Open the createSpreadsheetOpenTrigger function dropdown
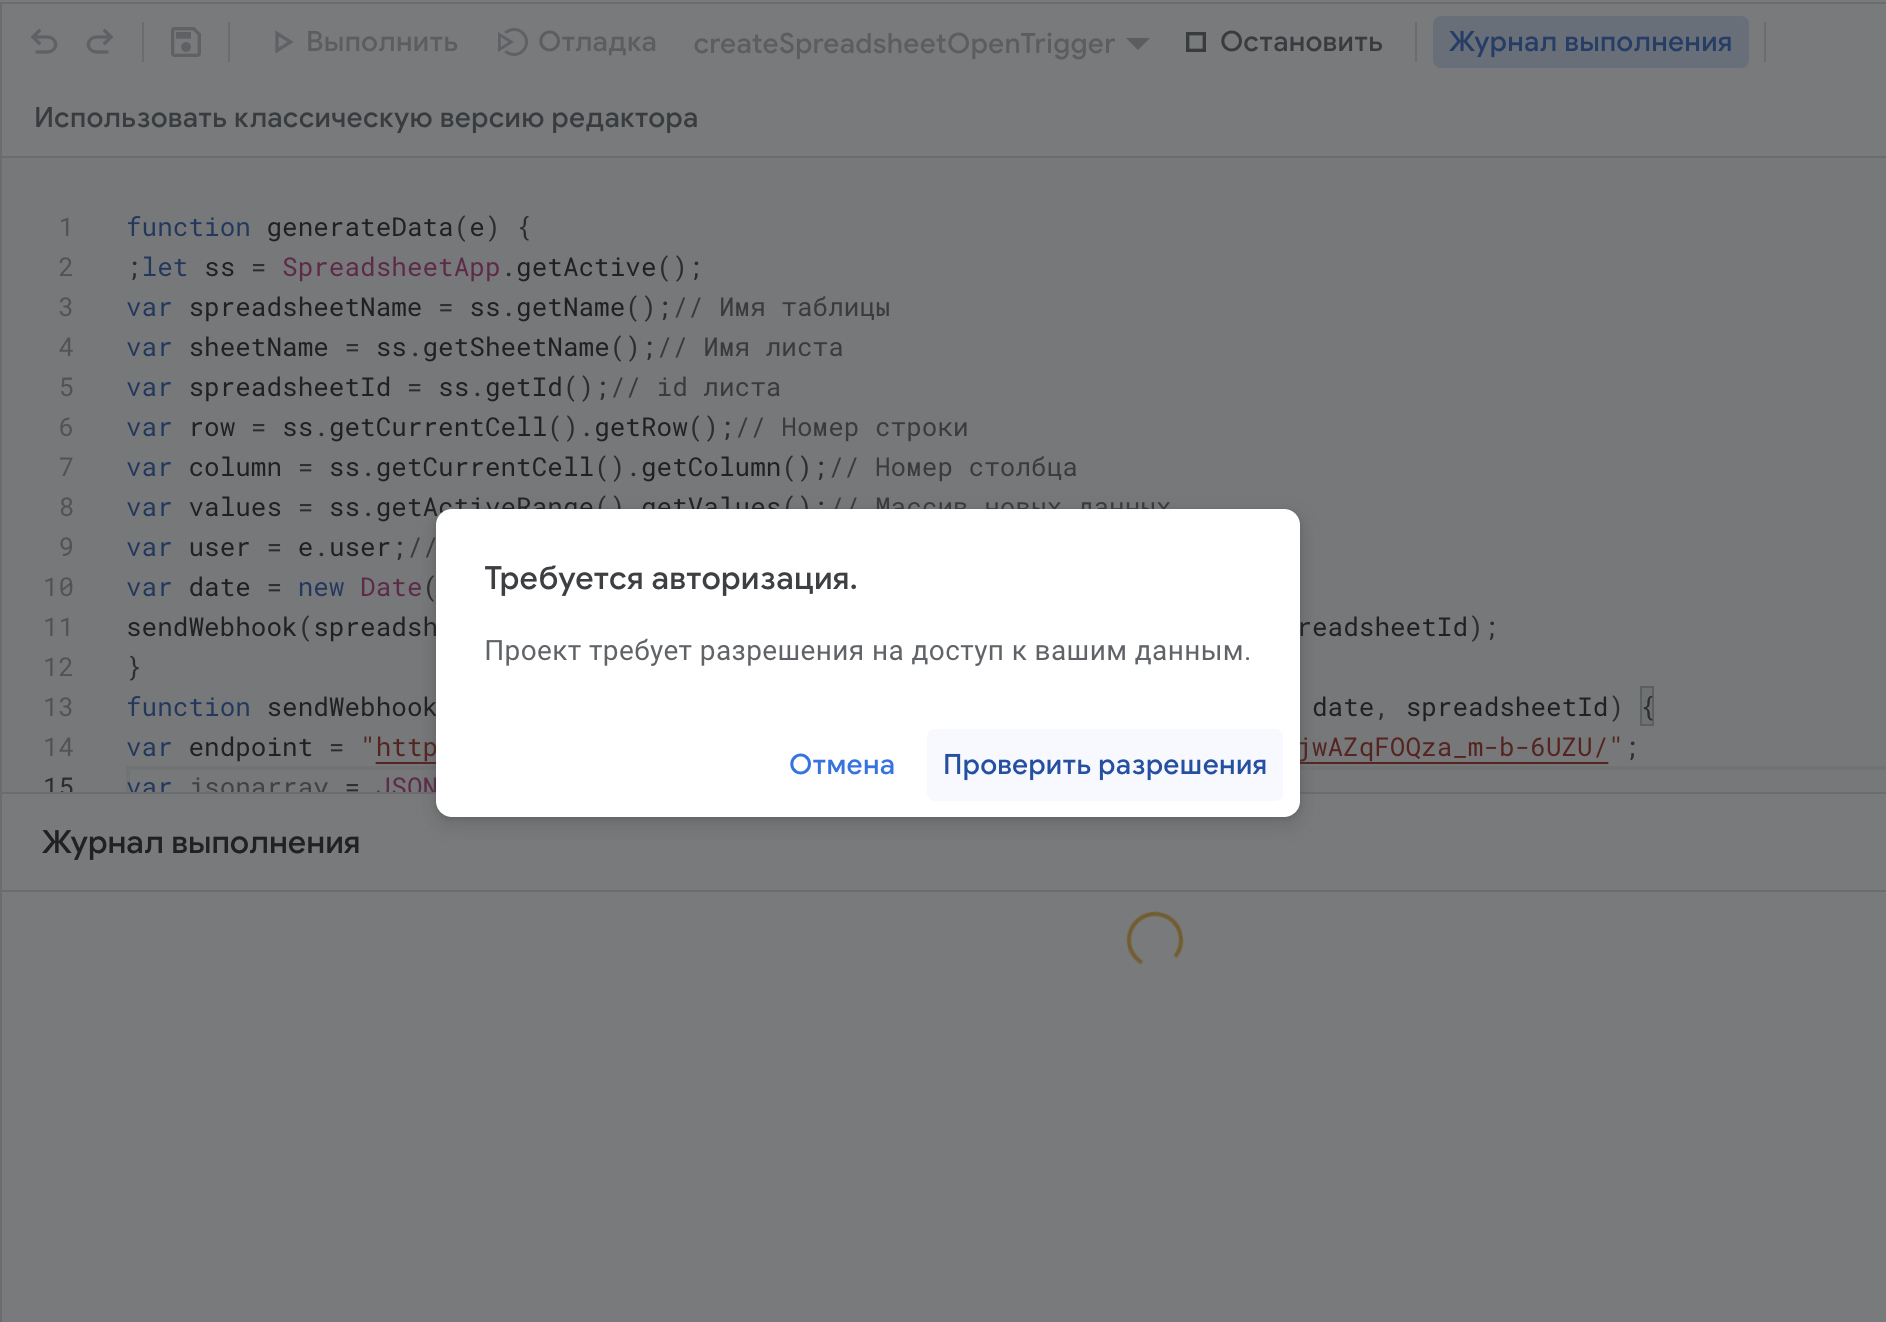Viewport: 1886px width, 1322px height. [x=921, y=43]
